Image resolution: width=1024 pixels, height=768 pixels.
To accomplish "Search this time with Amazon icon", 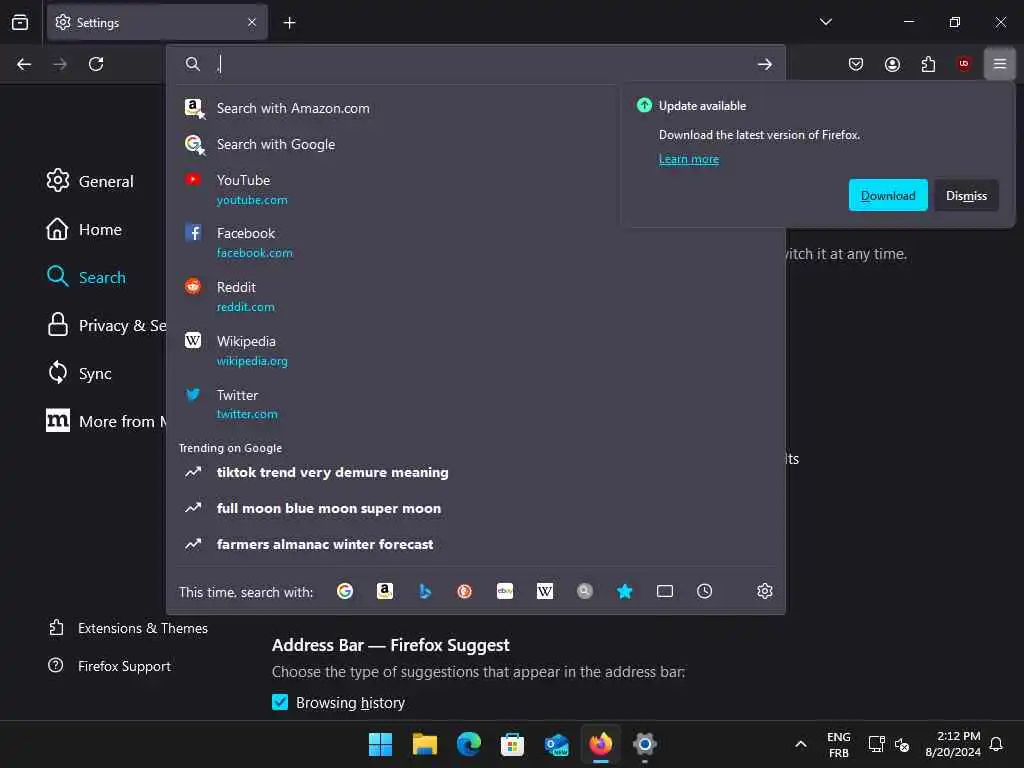I will (385, 591).
